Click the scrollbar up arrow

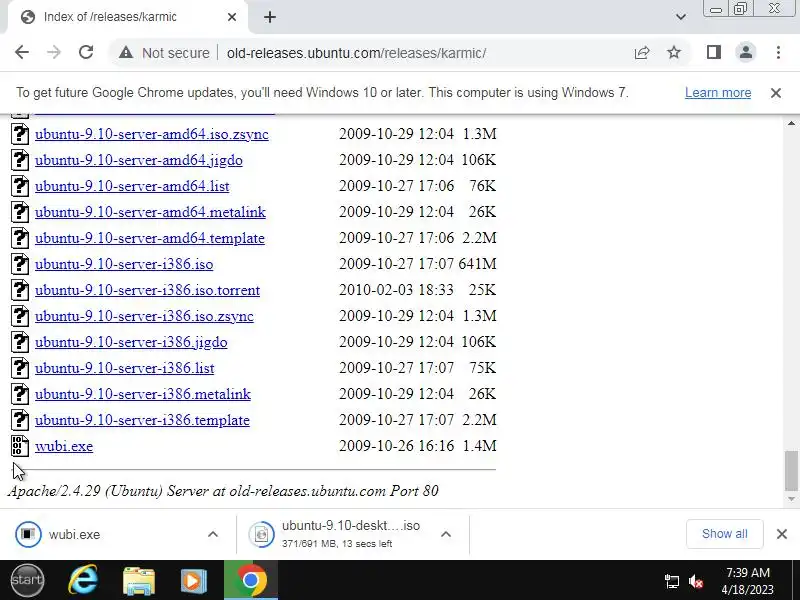click(791, 123)
